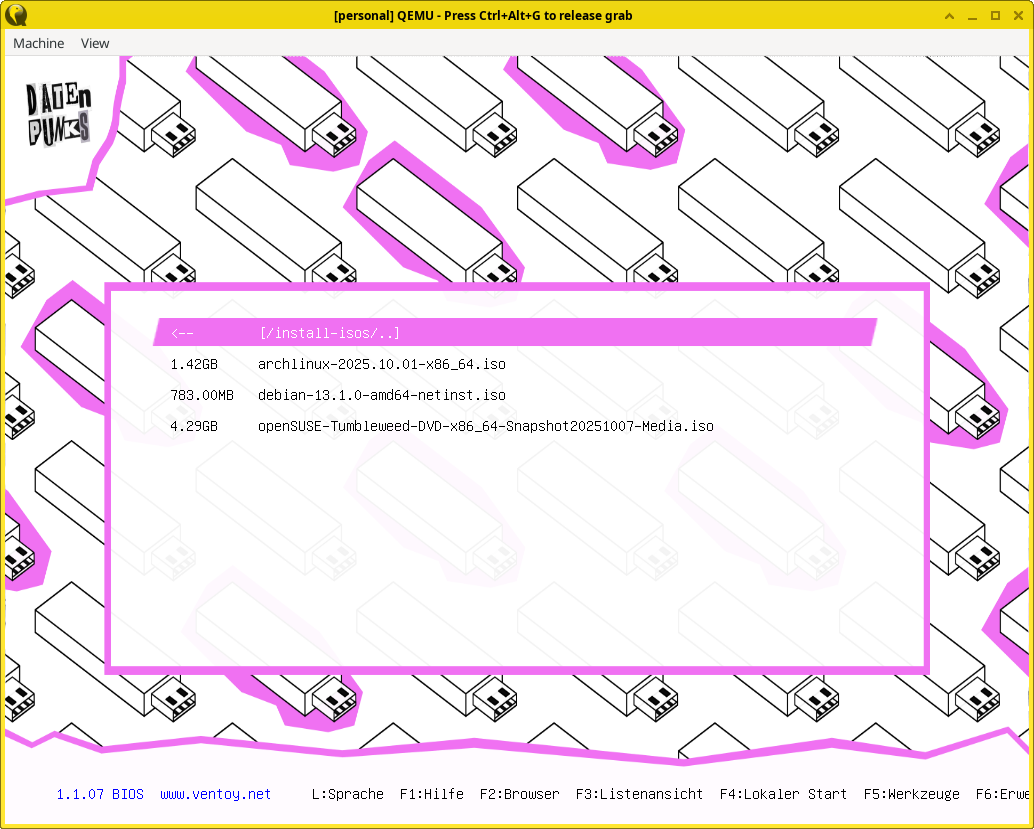1034x829 pixels.
Task: Open the View menu
Action: [x=95, y=43]
